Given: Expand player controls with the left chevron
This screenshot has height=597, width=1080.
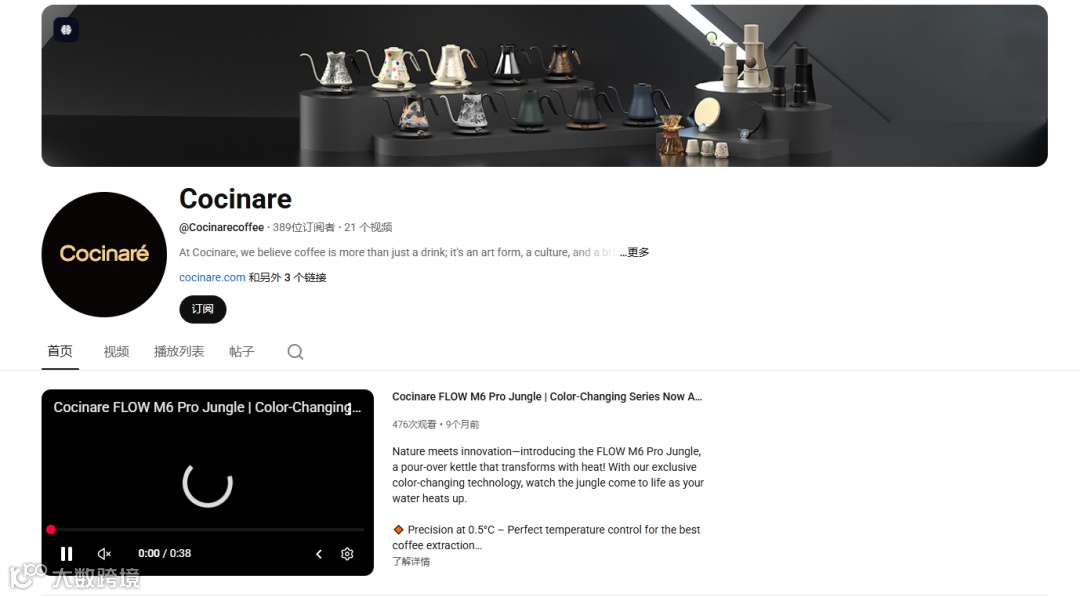Looking at the screenshot, I should click(319, 554).
